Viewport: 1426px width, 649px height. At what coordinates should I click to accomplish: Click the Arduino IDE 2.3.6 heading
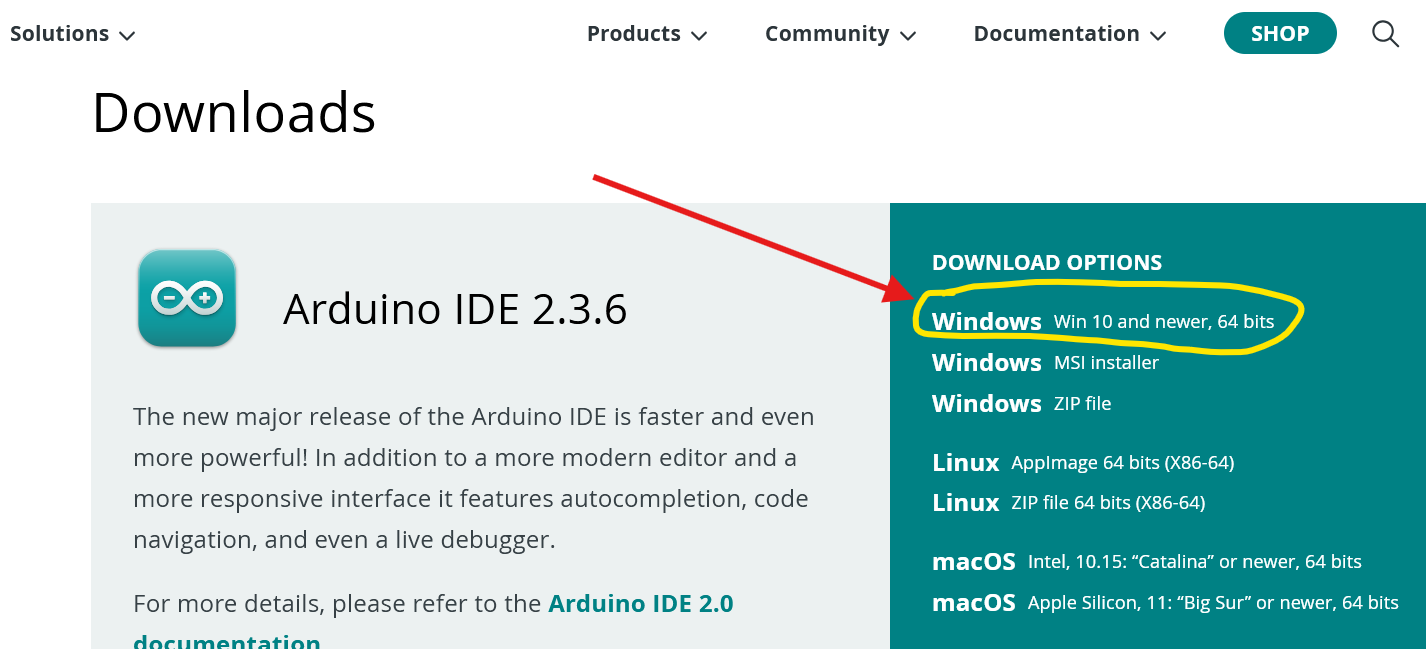pyautogui.click(x=455, y=309)
